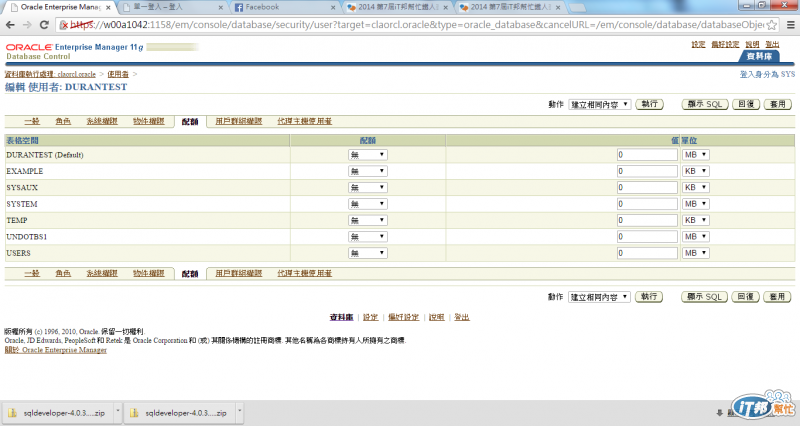Viewport: 800px width, 426px height.
Task: Click the 套用 button below the table
Action: tap(777, 296)
